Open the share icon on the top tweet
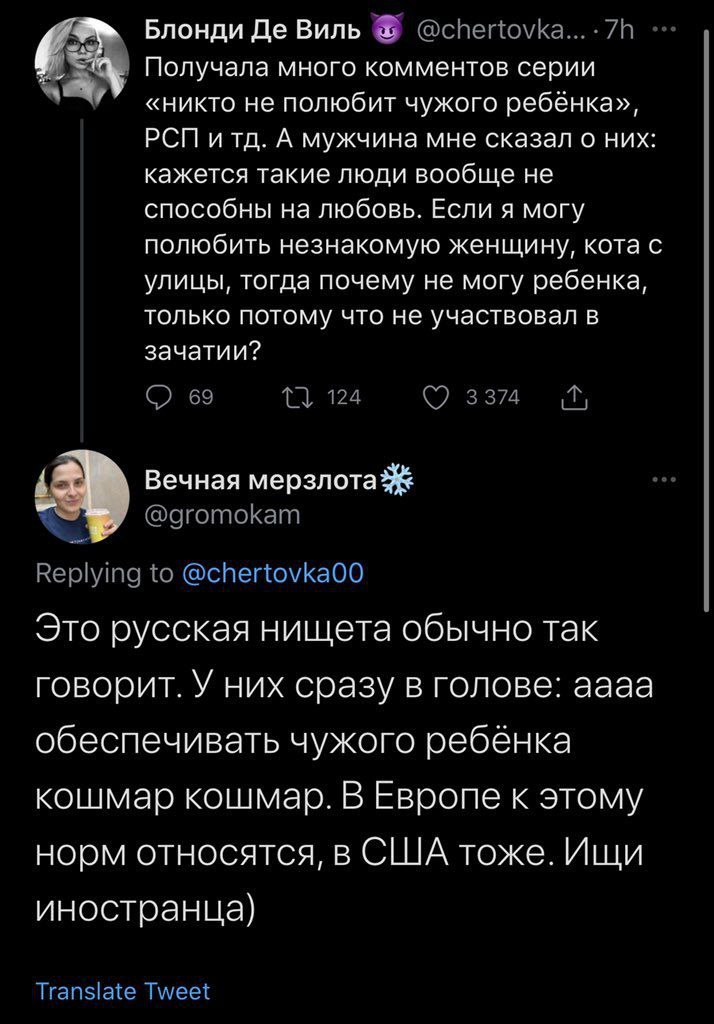 pyautogui.click(x=575, y=399)
